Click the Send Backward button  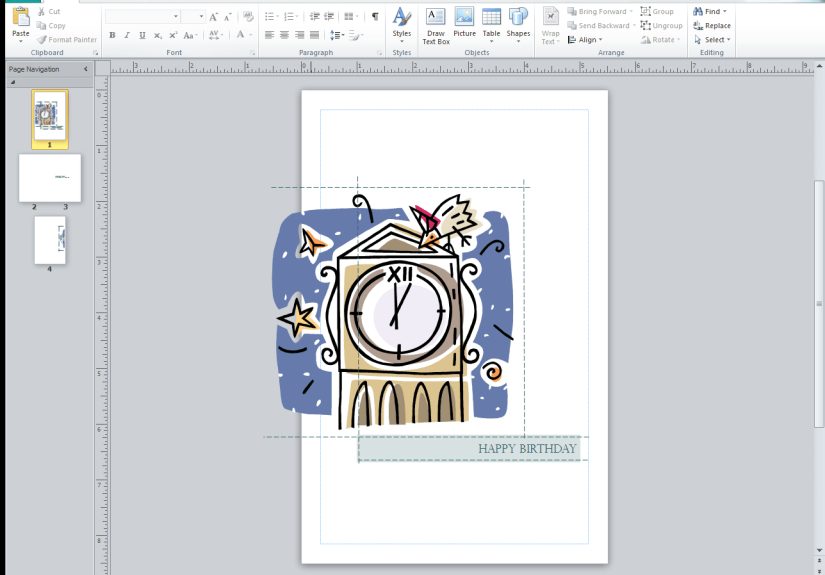[x=601, y=25]
